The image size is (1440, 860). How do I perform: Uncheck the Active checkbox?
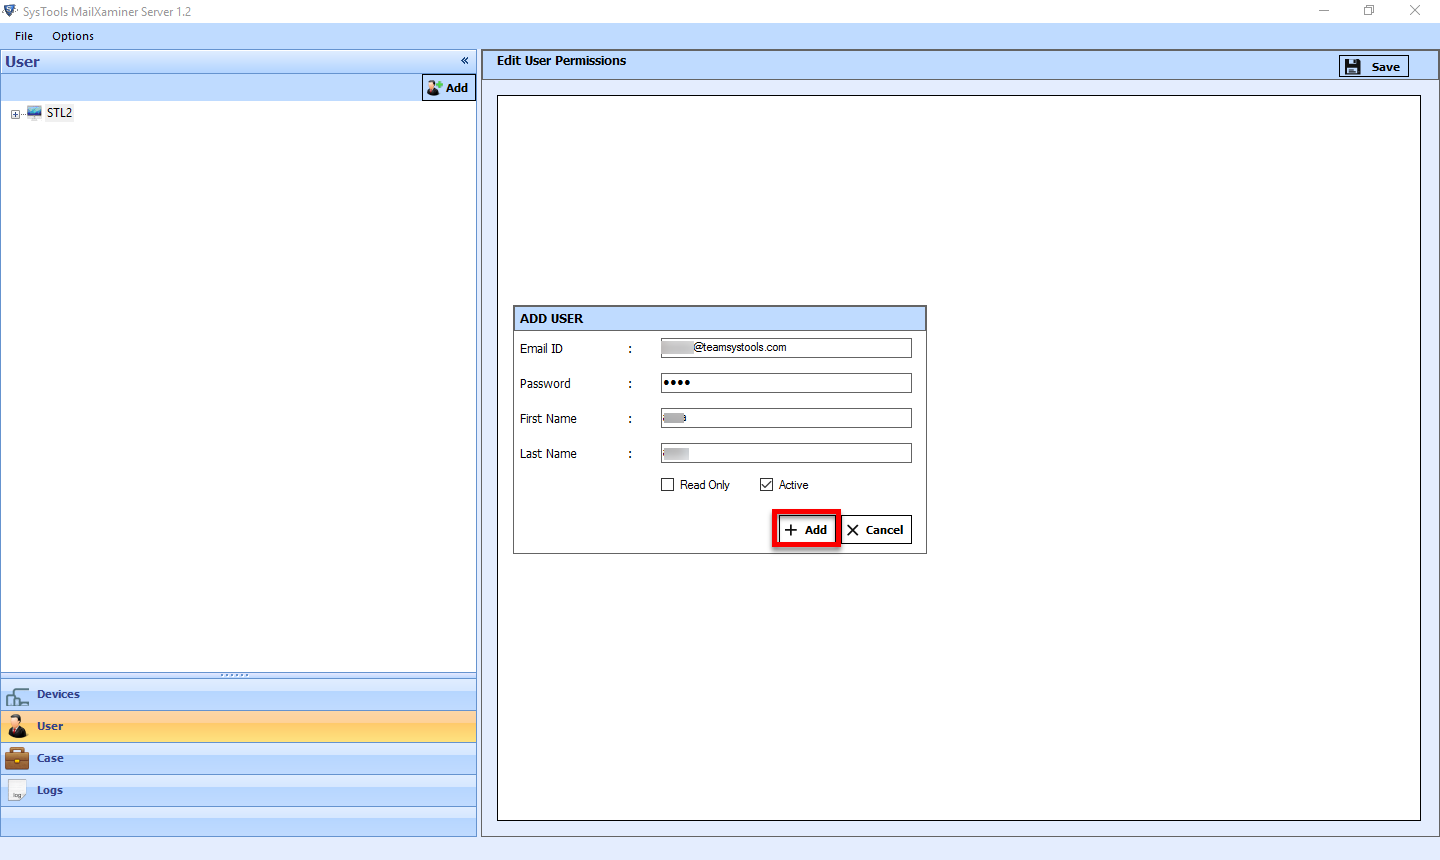(767, 485)
